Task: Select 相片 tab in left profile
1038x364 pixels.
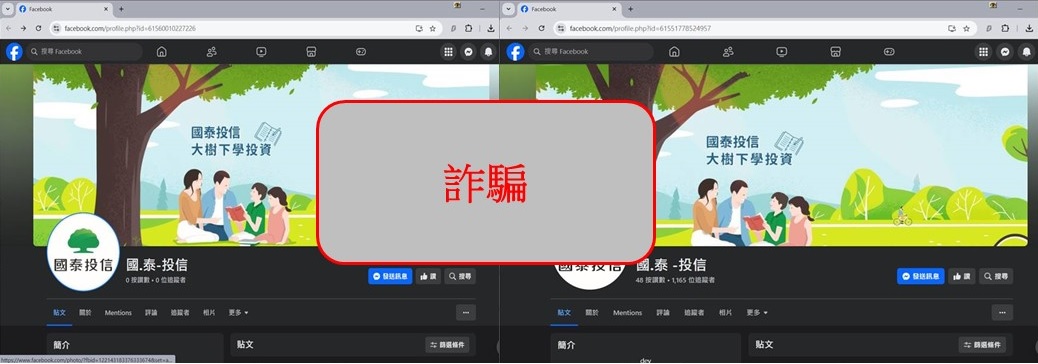Action: tap(209, 312)
